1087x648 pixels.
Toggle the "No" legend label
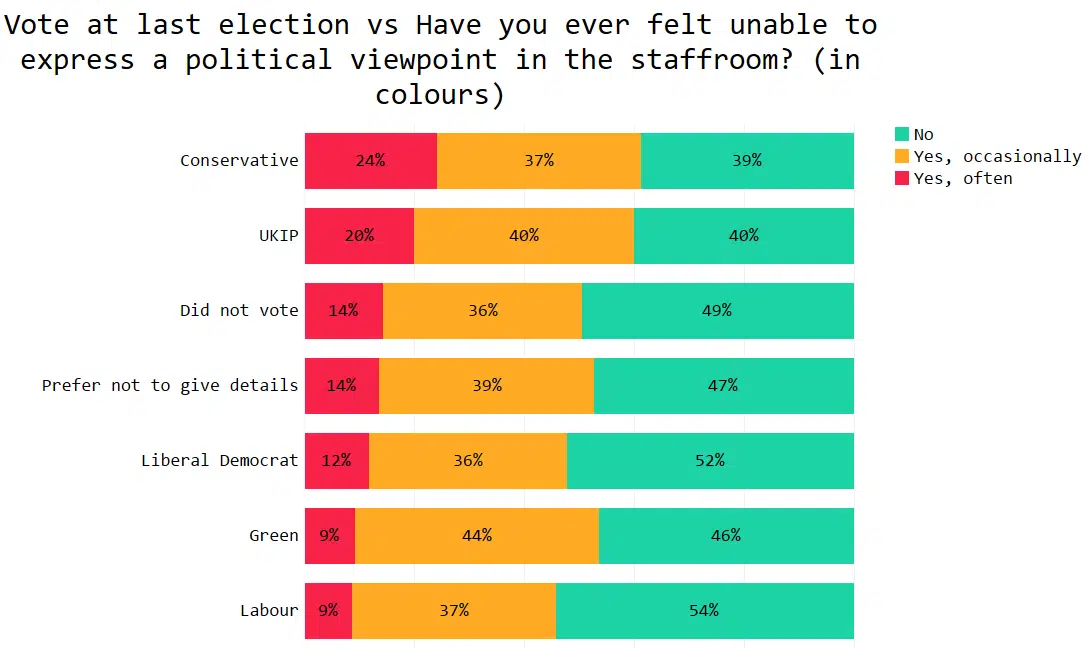point(923,134)
